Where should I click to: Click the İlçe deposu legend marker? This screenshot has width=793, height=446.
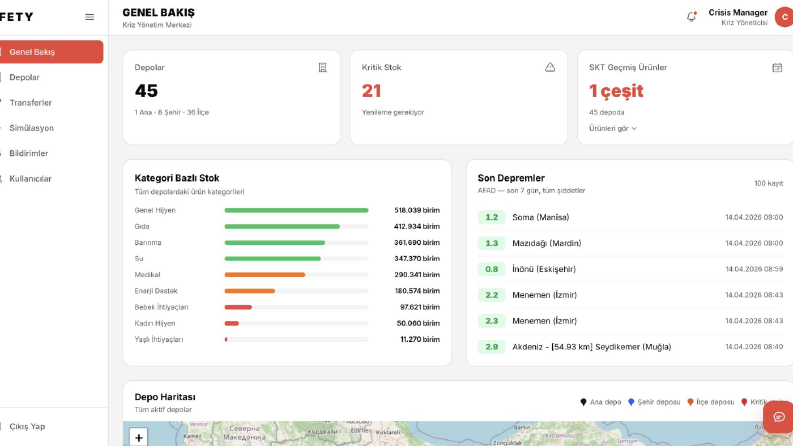pyautogui.click(x=690, y=402)
